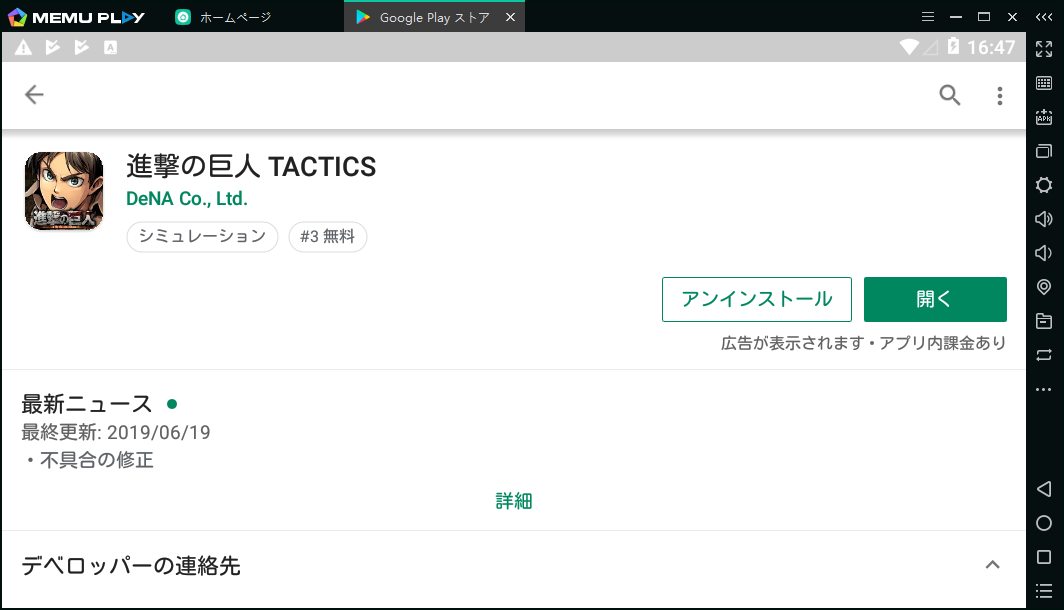The image size is (1064, 610).
Task: Open the shared folder sidebar icon
Action: [x=1044, y=321]
